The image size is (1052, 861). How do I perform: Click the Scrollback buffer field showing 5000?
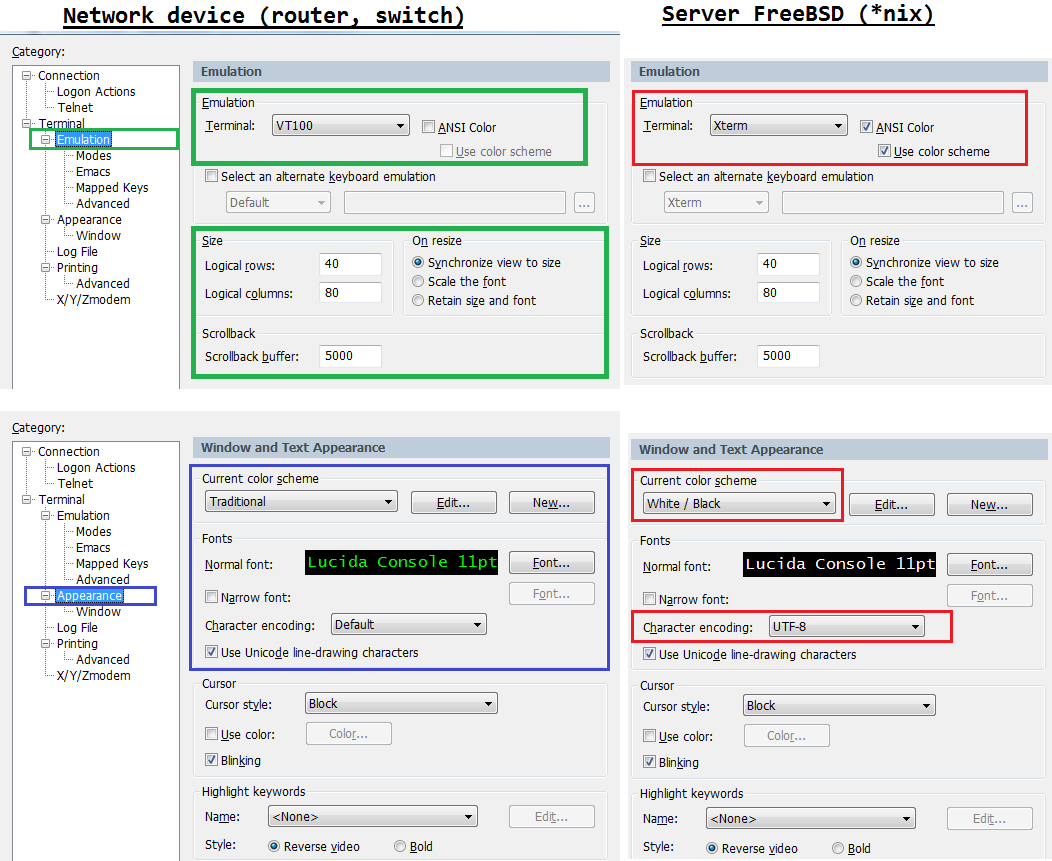tap(350, 355)
